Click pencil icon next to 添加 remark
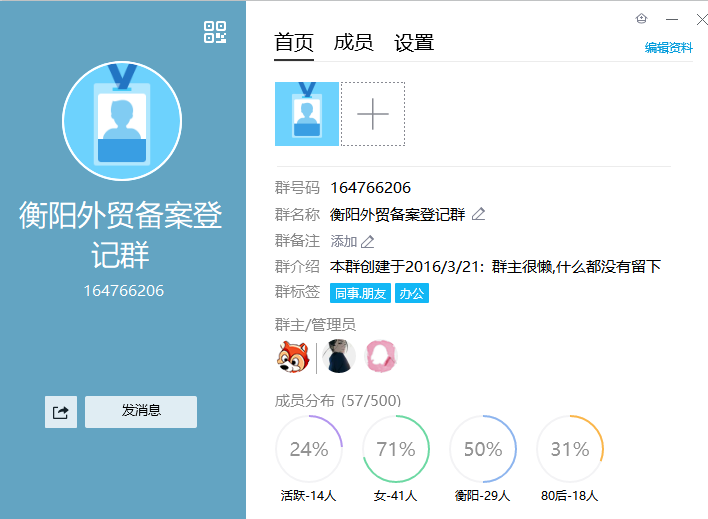 coord(368,241)
